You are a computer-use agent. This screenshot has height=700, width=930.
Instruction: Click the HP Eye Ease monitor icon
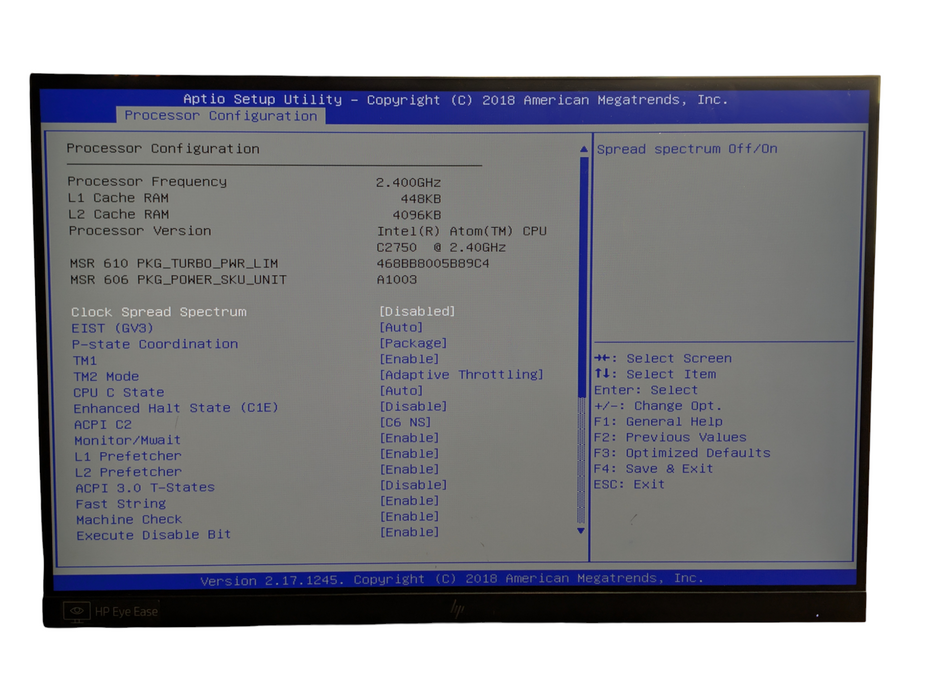pos(77,611)
